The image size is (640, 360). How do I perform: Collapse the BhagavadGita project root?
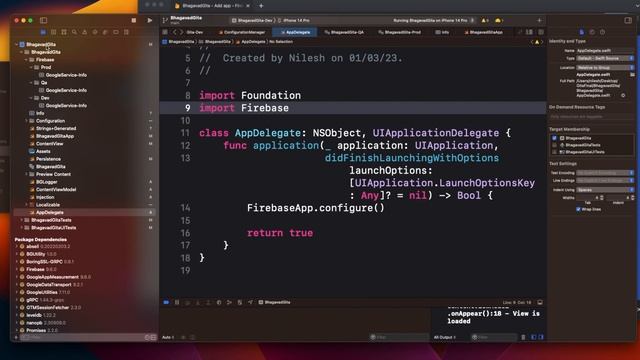[x=17, y=44]
